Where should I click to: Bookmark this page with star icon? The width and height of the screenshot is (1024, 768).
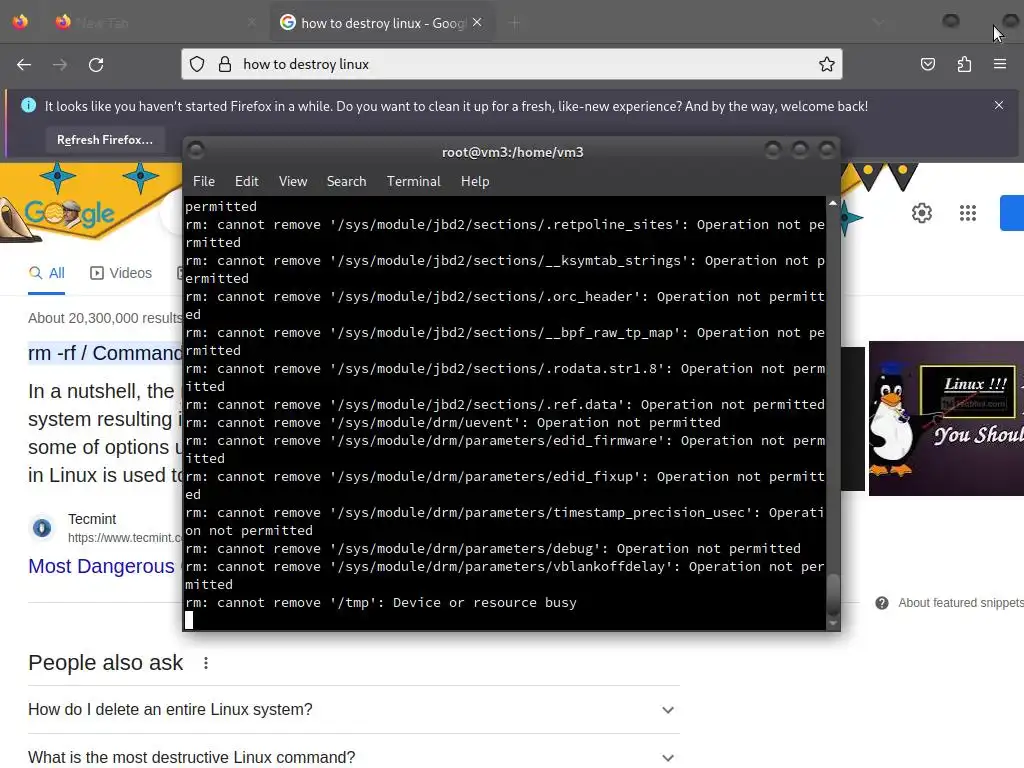(827, 64)
